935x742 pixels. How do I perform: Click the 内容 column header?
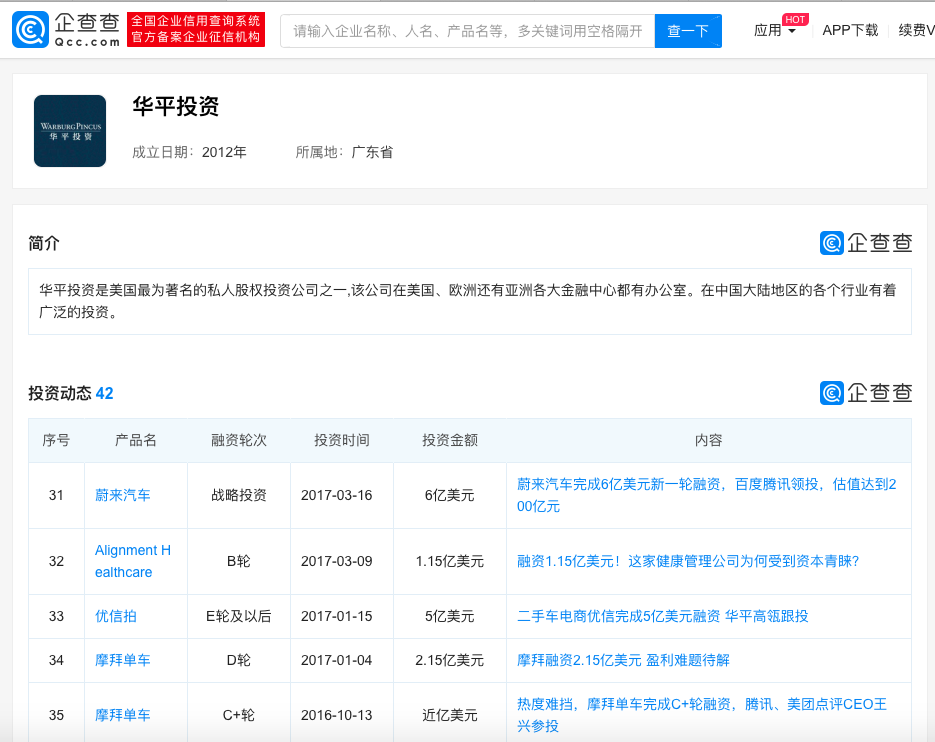[x=708, y=440]
